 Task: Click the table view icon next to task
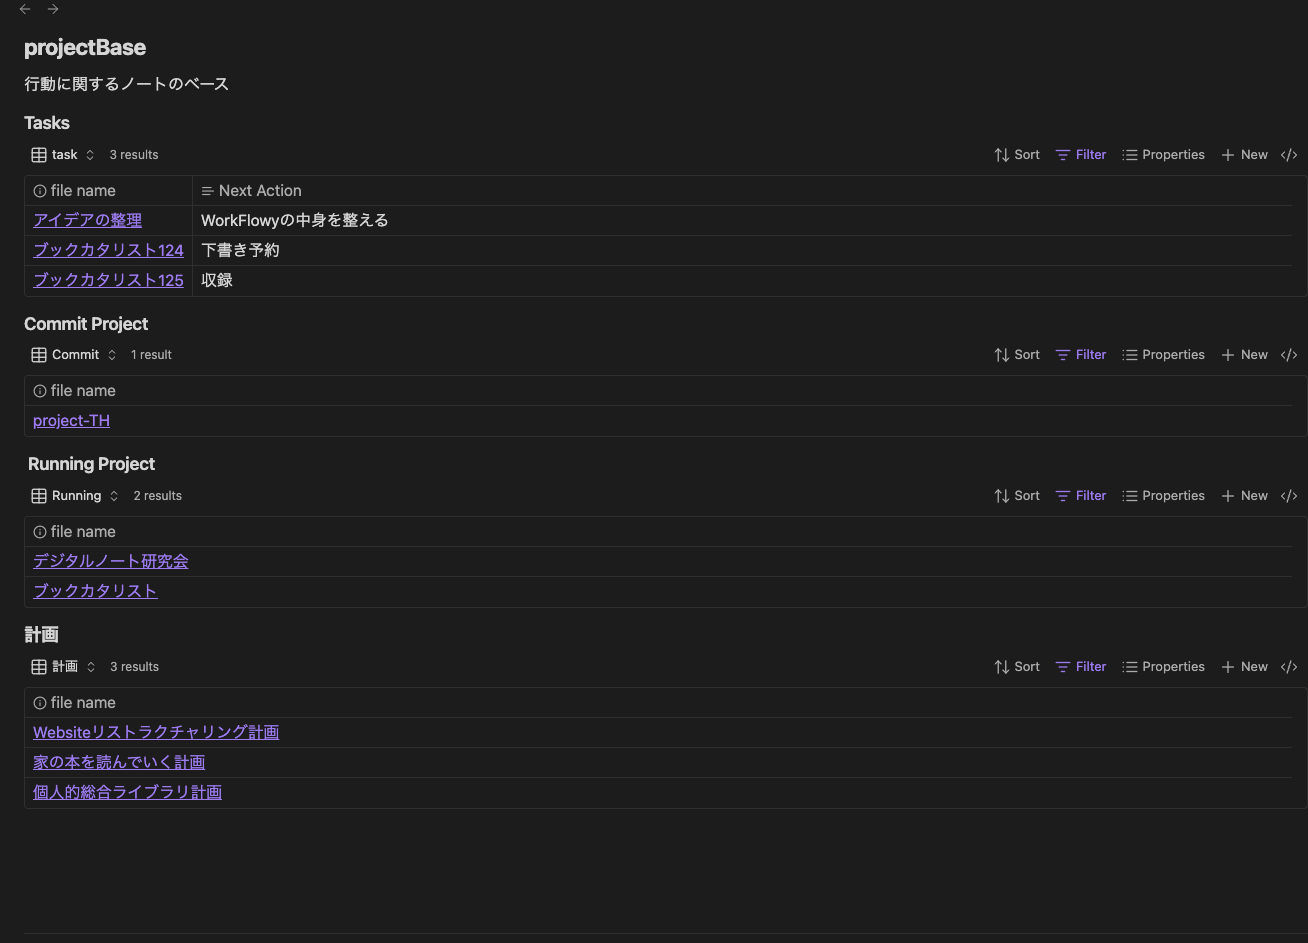(37, 154)
